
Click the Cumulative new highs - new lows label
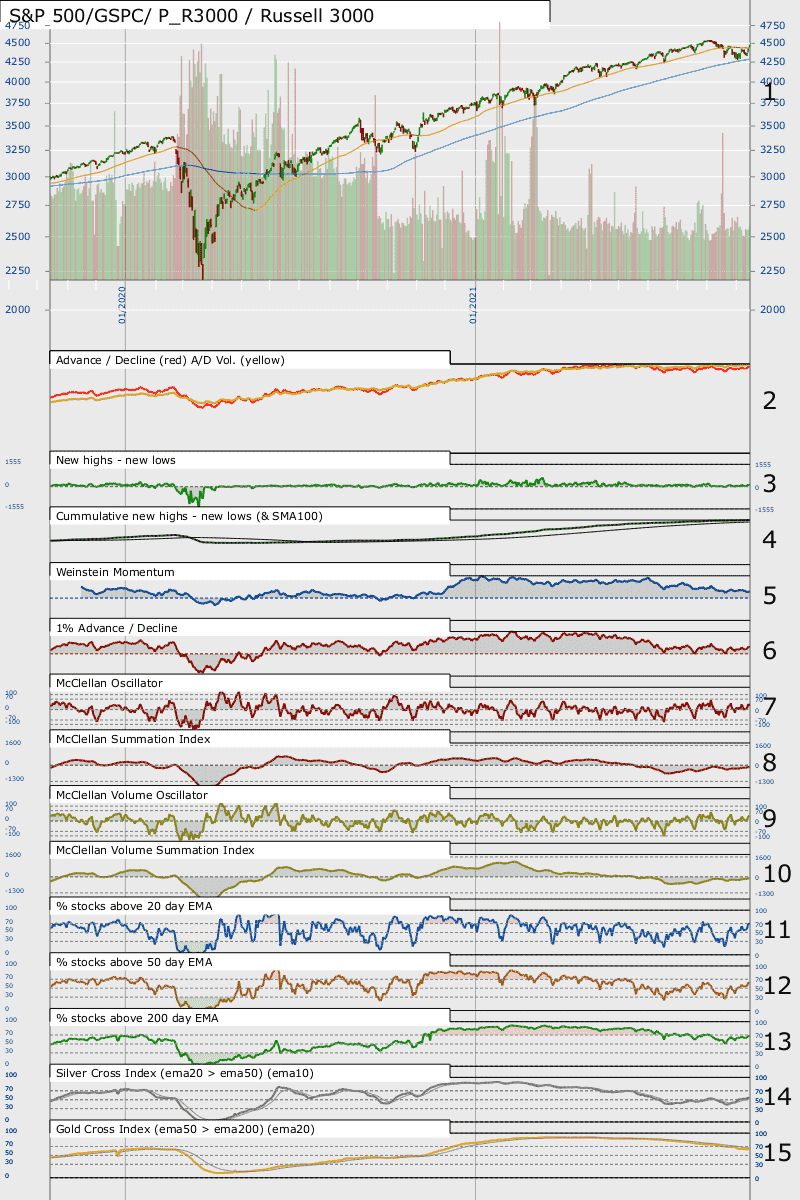189,516
